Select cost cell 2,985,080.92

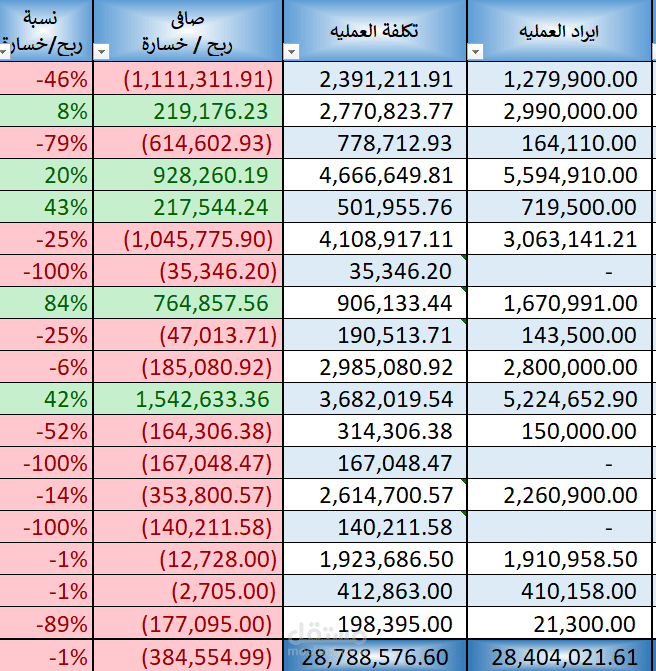pos(375,367)
